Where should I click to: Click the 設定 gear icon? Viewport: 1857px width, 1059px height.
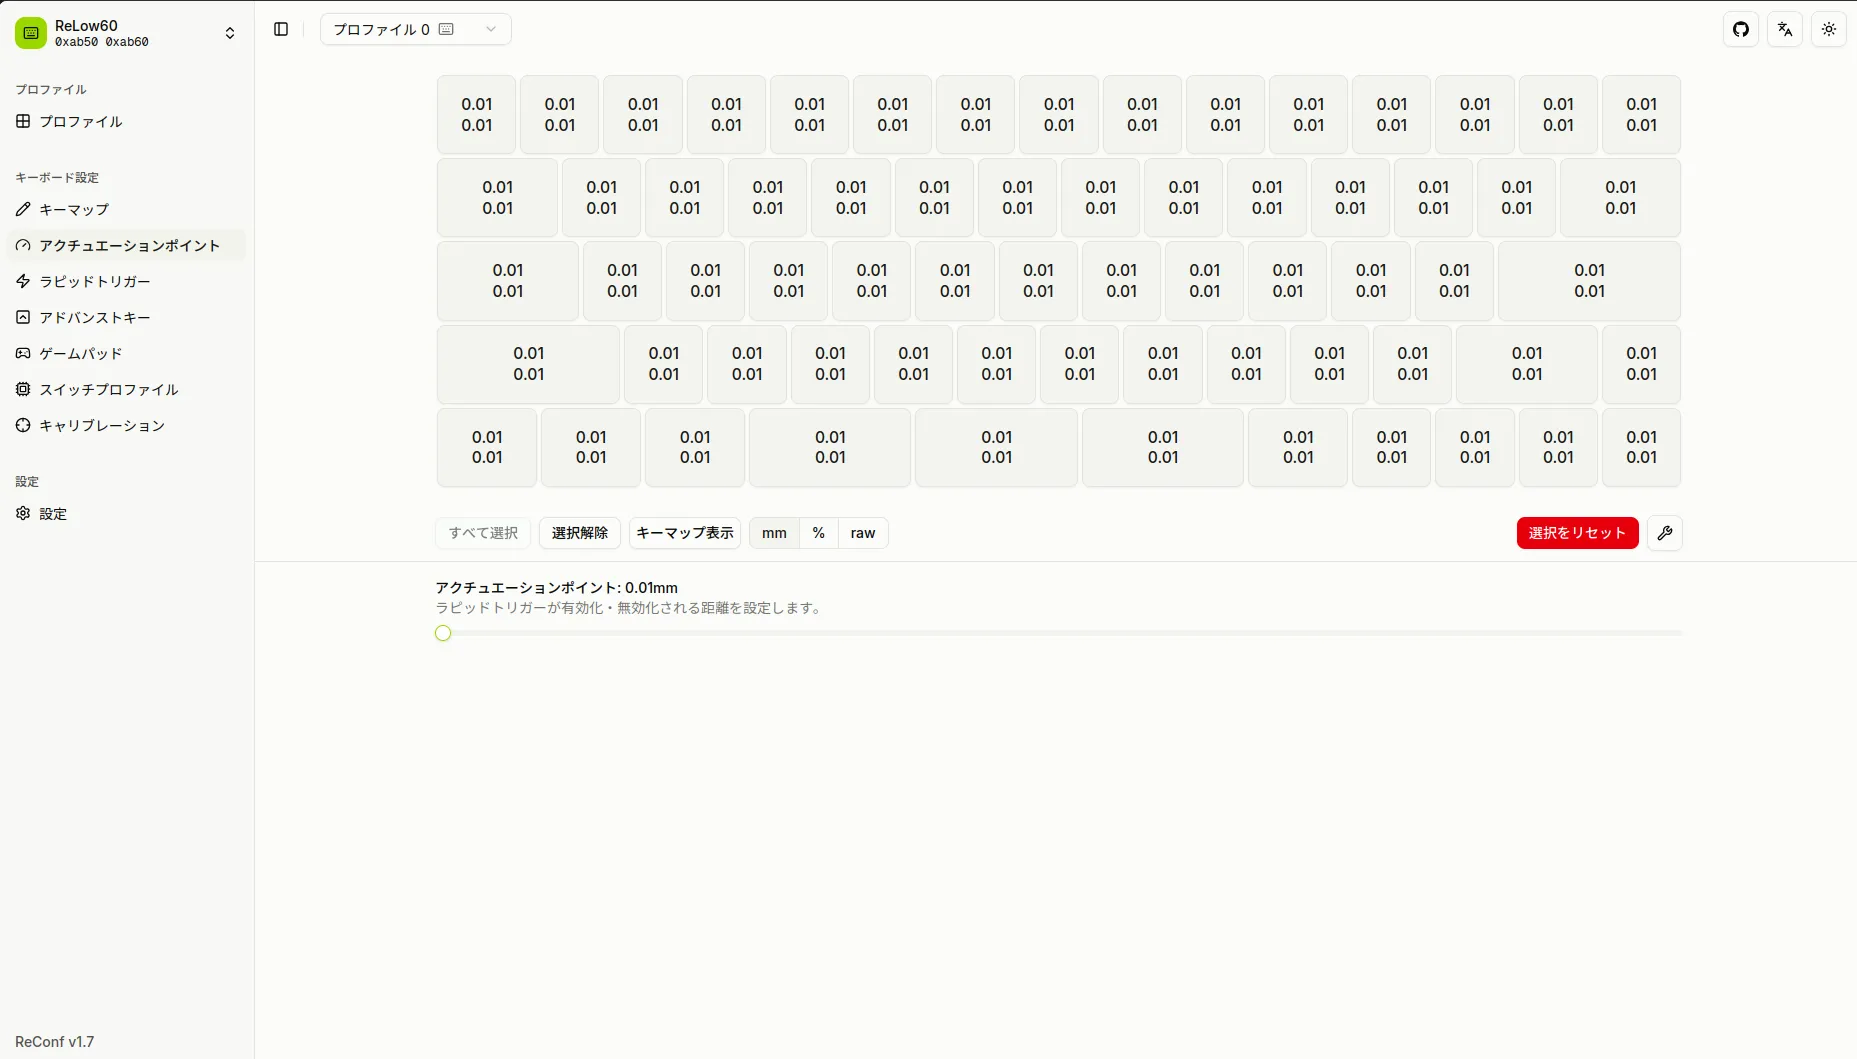[x=23, y=513]
